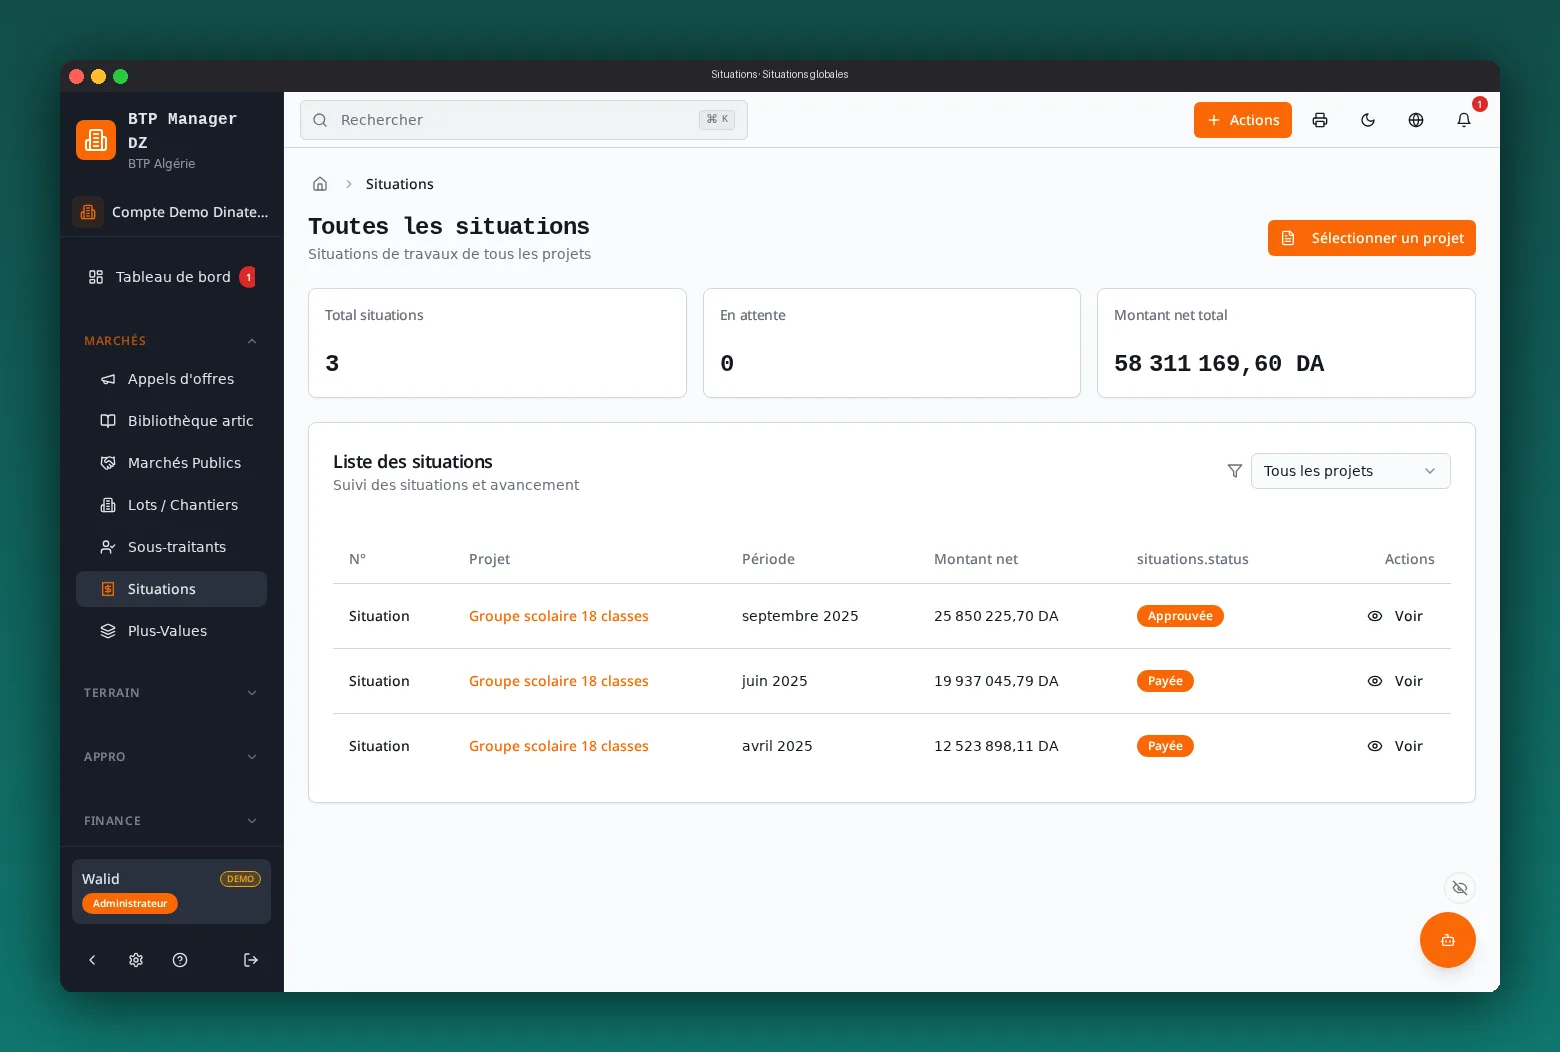Click the Total situations card
This screenshot has height=1052, width=1560.
(497, 343)
